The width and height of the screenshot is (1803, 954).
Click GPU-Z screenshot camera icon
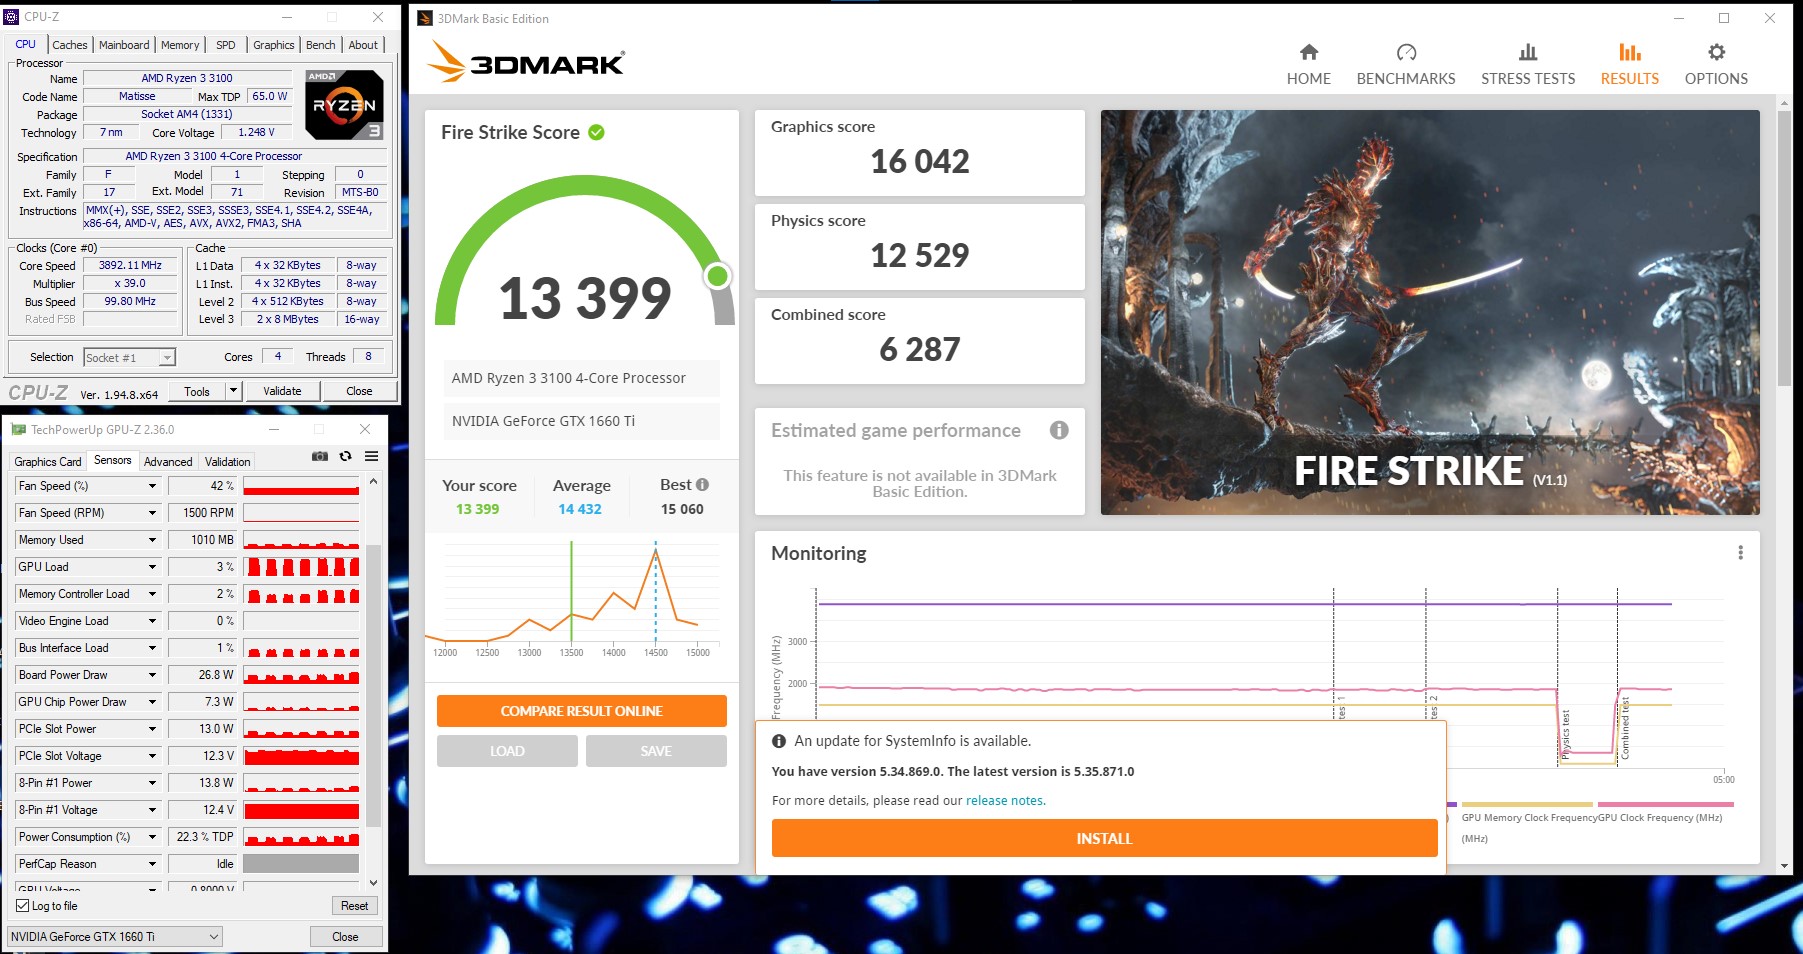pyautogui.click(x=320, y=456)
